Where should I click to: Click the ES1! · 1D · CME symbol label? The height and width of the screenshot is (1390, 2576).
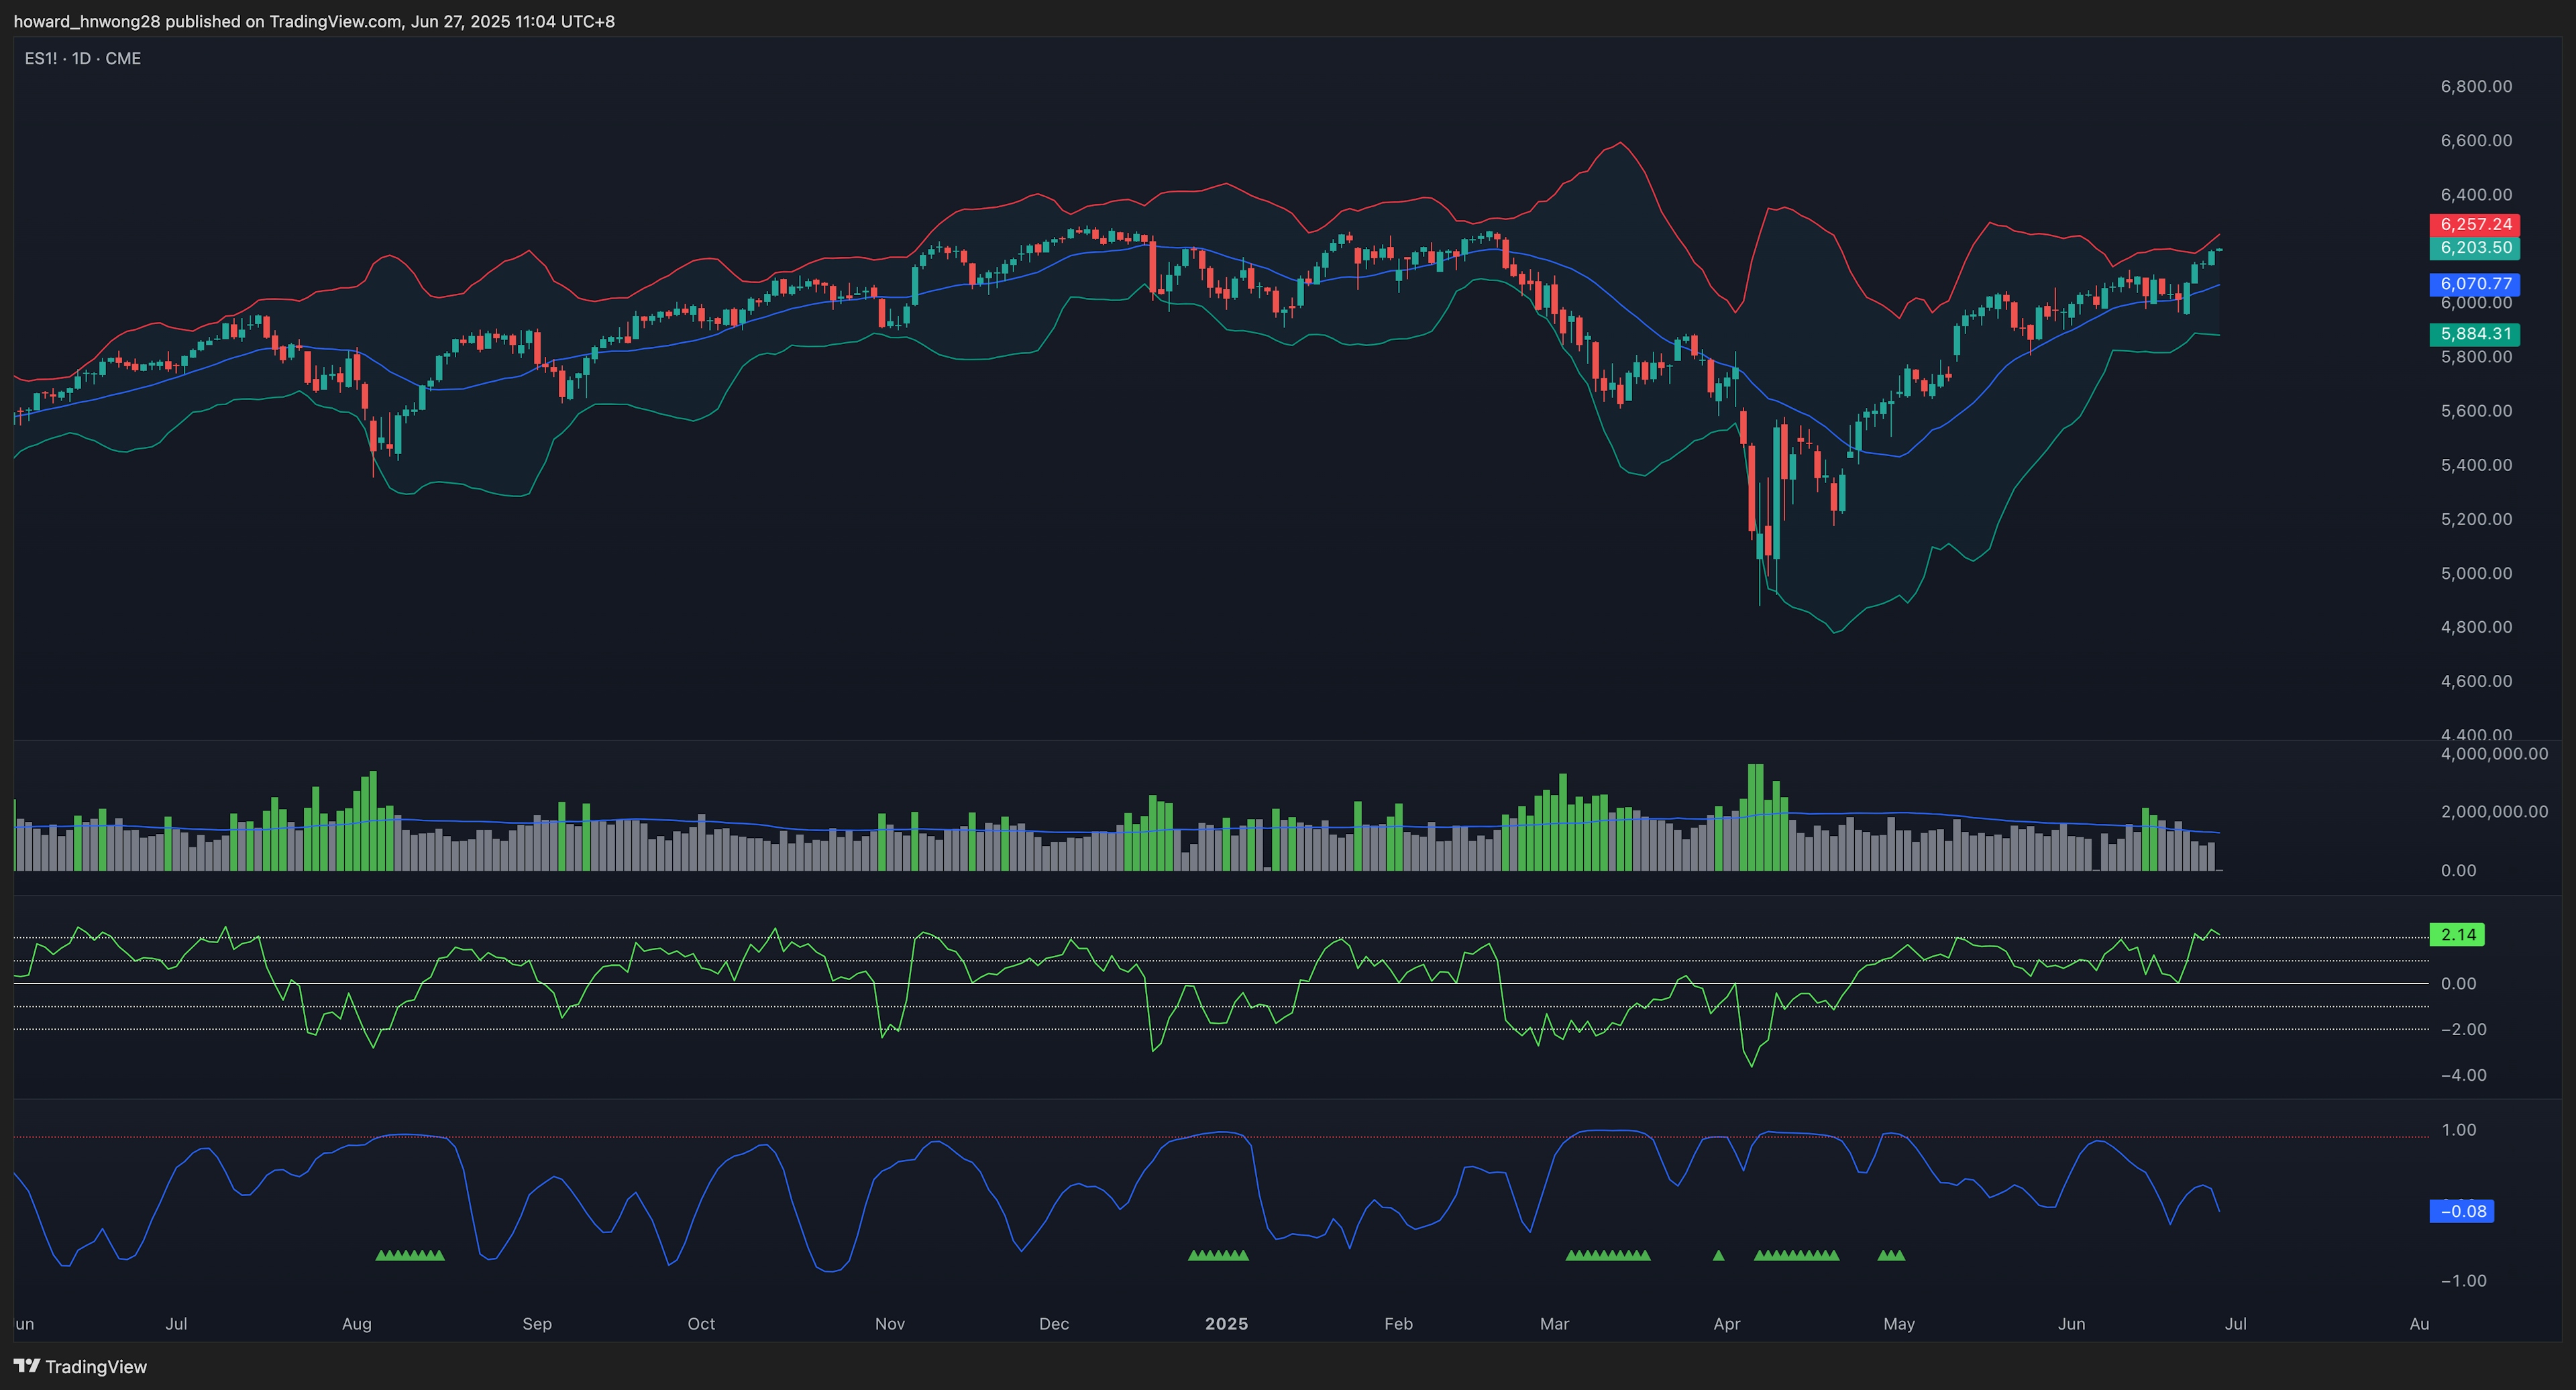click(x=83, y=59)
